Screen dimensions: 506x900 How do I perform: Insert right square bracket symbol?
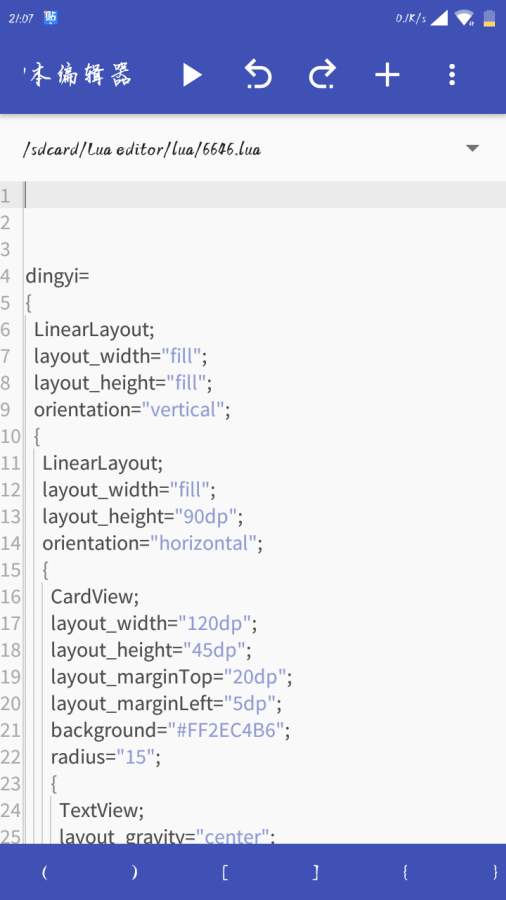315,872
